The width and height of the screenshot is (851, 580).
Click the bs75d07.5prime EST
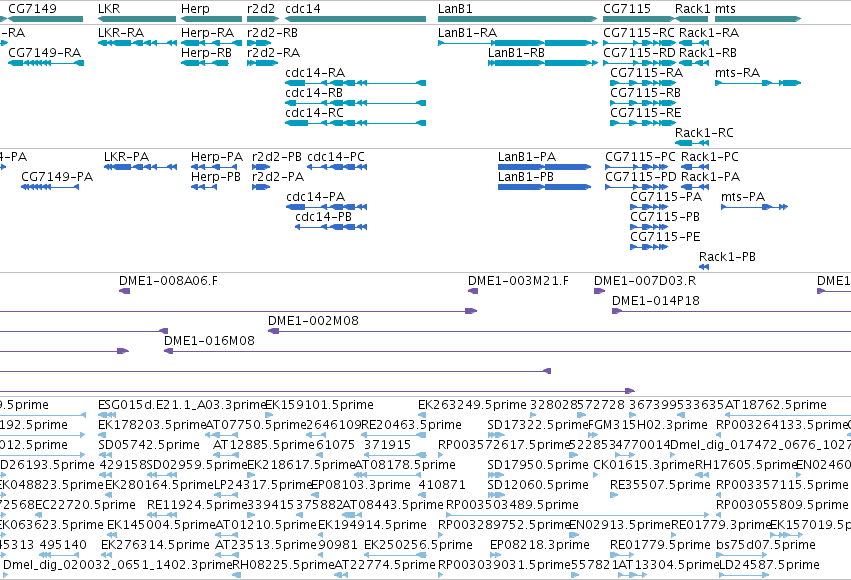741,556
